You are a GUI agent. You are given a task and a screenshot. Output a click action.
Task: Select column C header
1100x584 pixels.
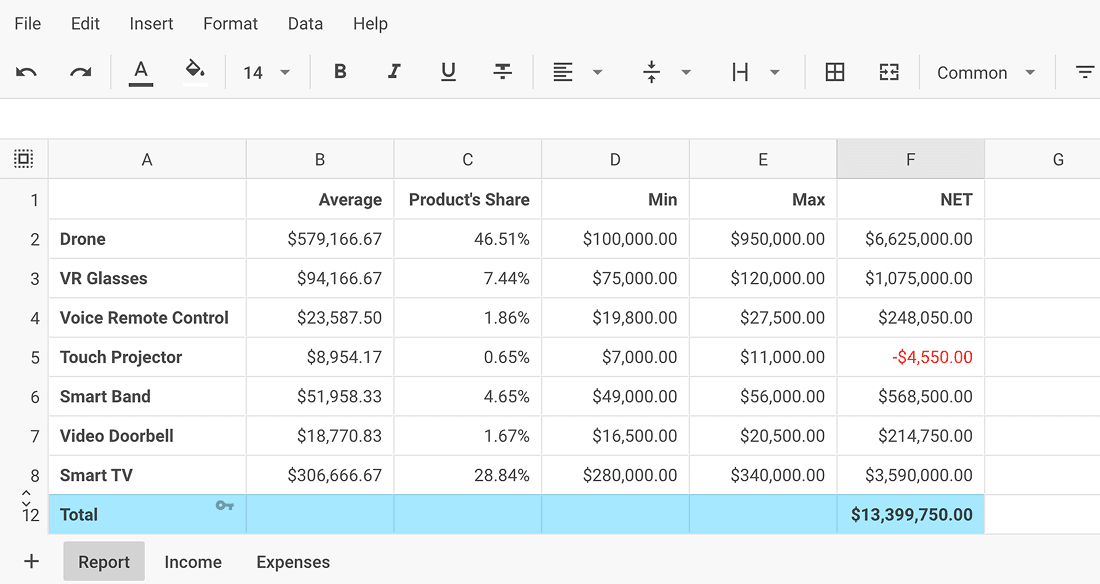[468, 159]
